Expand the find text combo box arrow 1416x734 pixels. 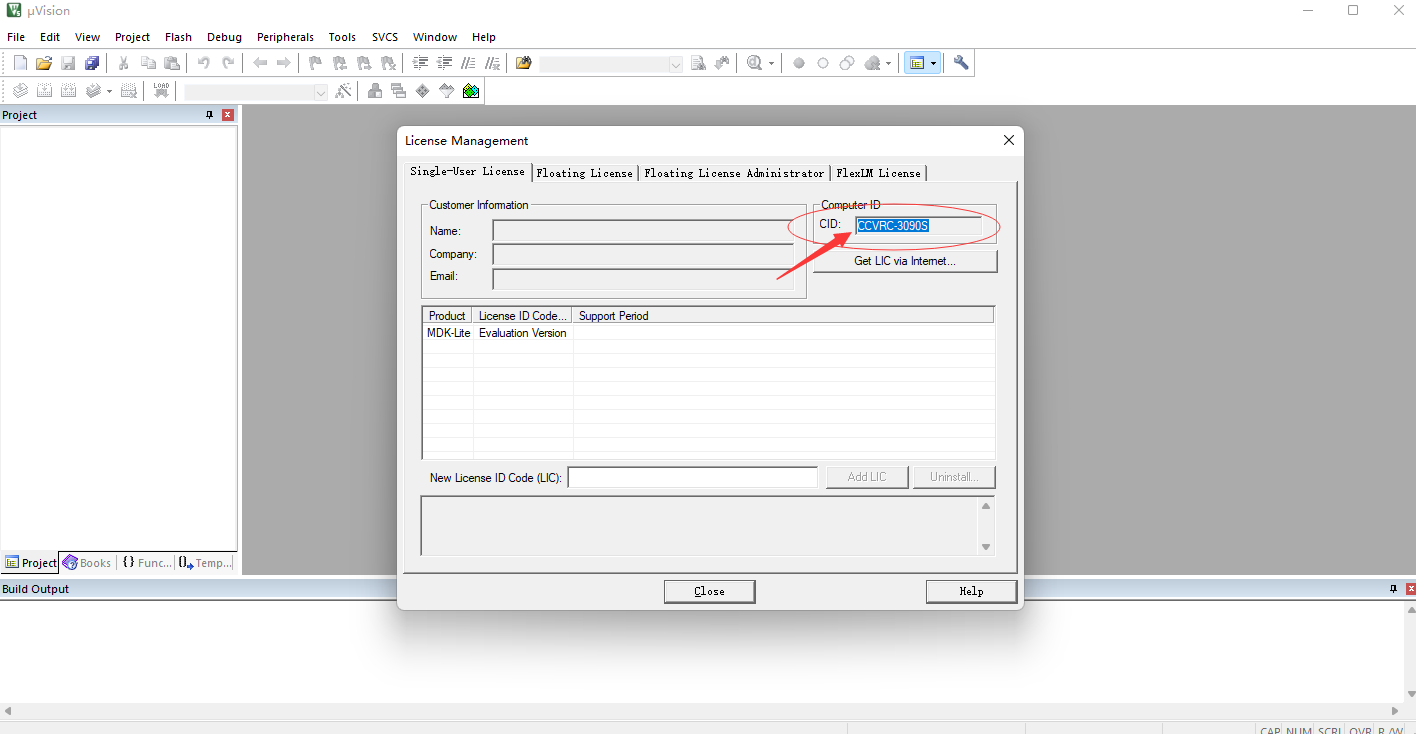675,64
